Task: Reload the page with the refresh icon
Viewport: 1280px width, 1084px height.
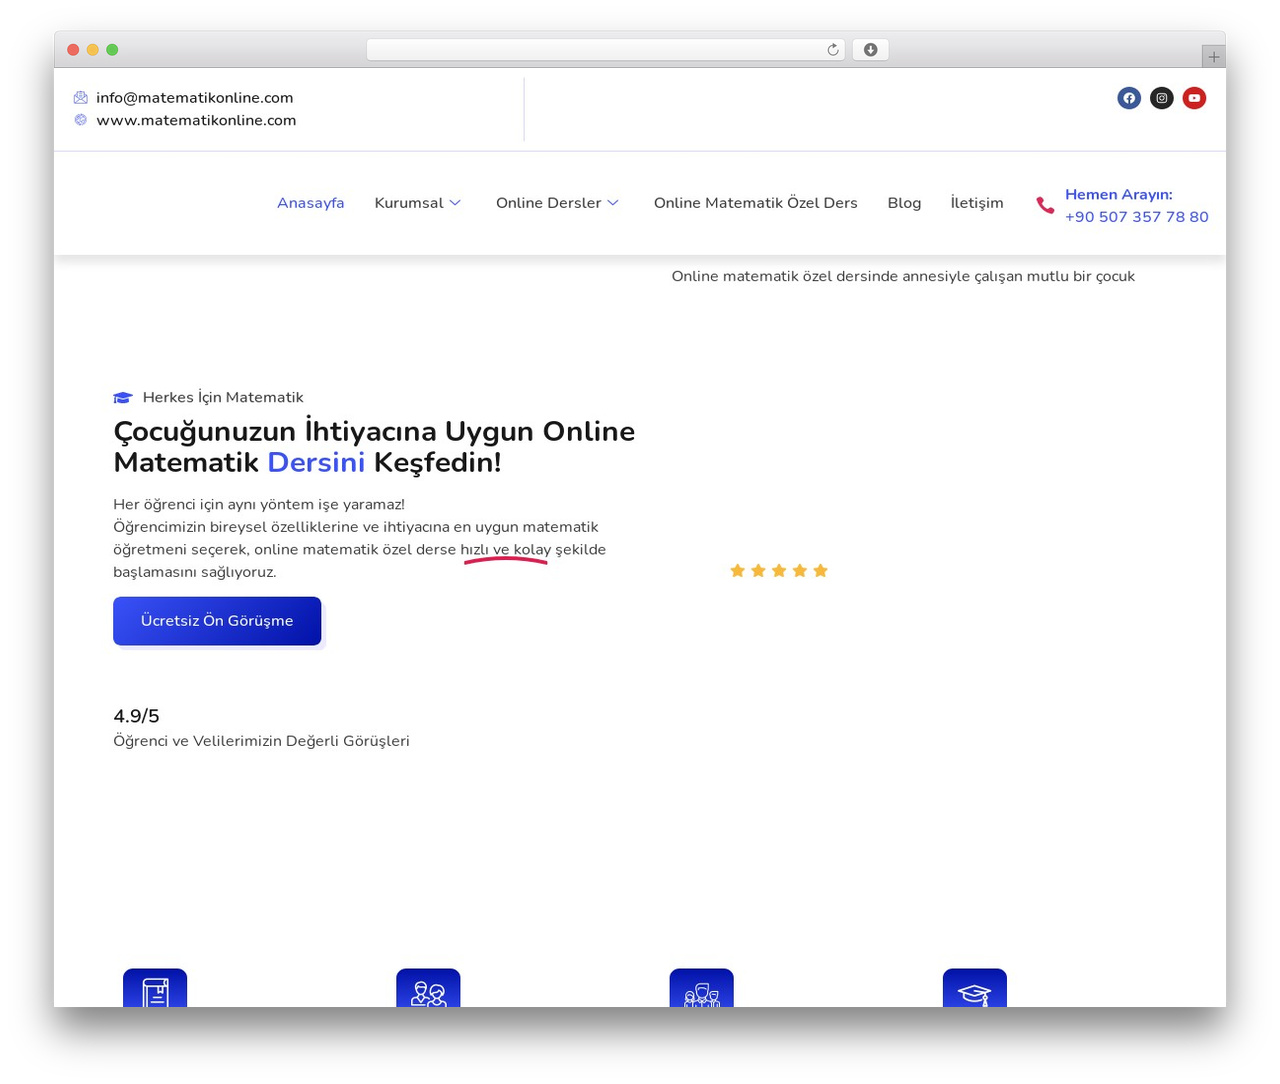Action: coord(832,50)
